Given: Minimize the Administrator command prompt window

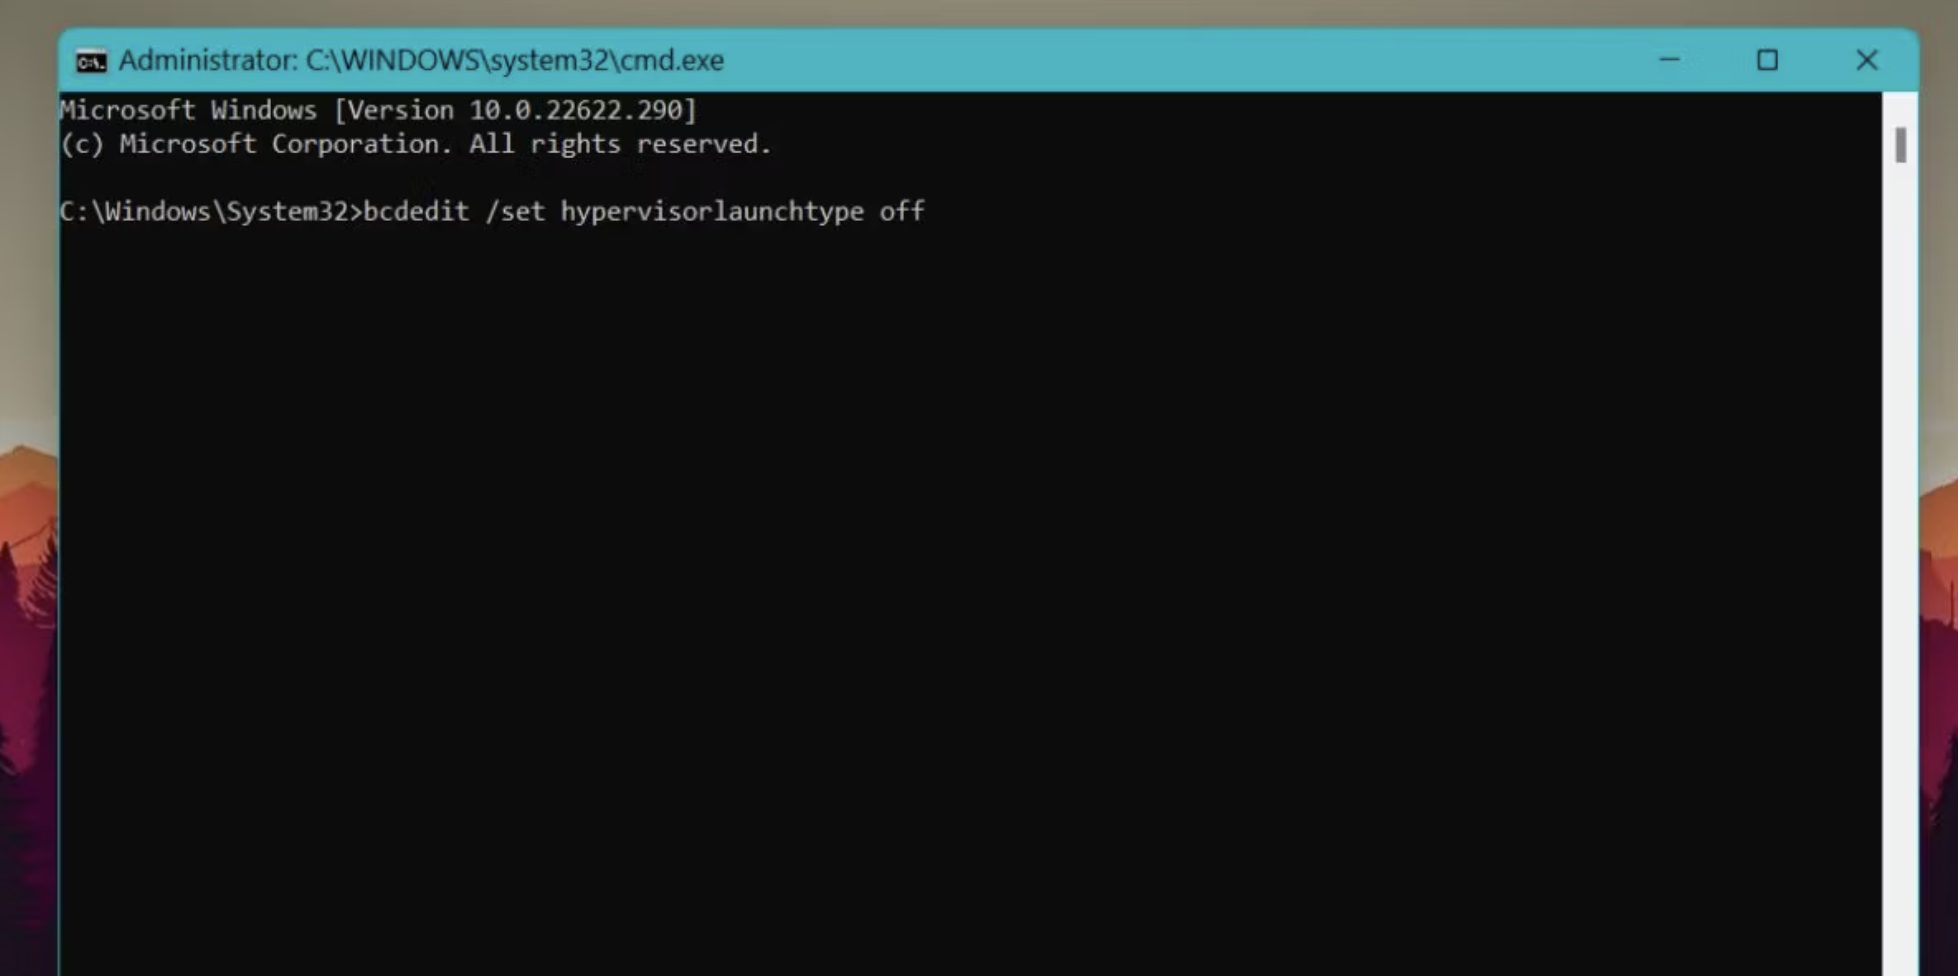Looking at the screenshot, I should [1669, 60].
